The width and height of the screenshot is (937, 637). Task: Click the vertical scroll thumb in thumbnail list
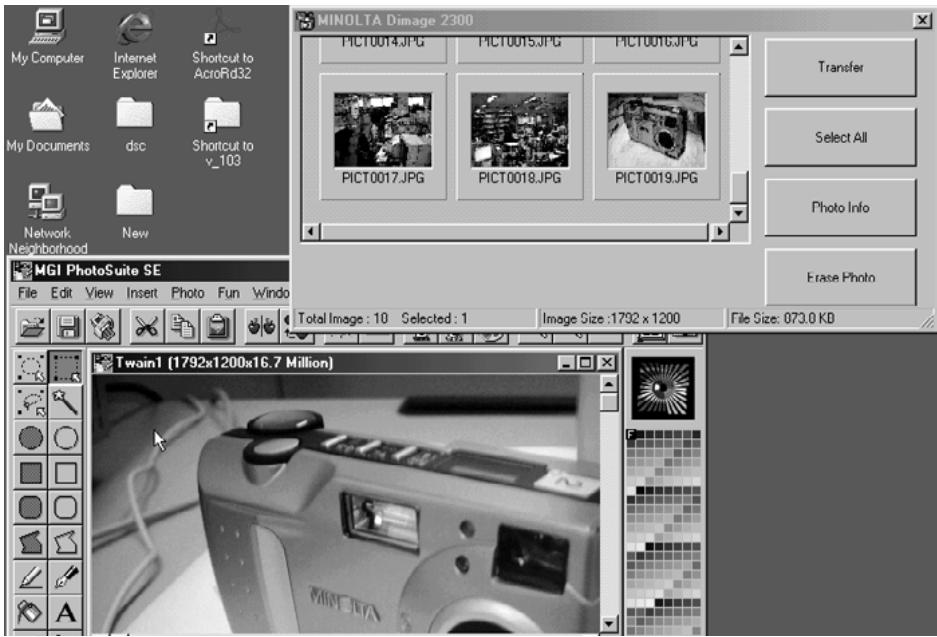[739, 188]
